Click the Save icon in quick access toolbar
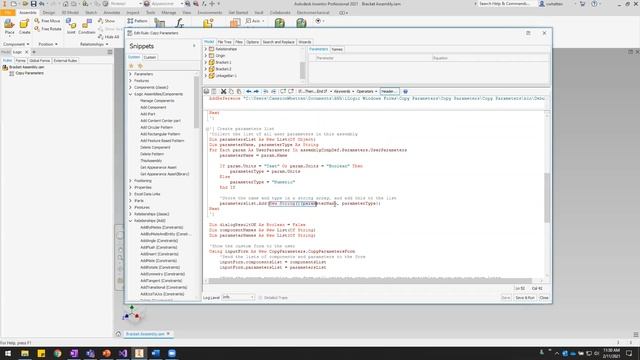 [33, 4]
